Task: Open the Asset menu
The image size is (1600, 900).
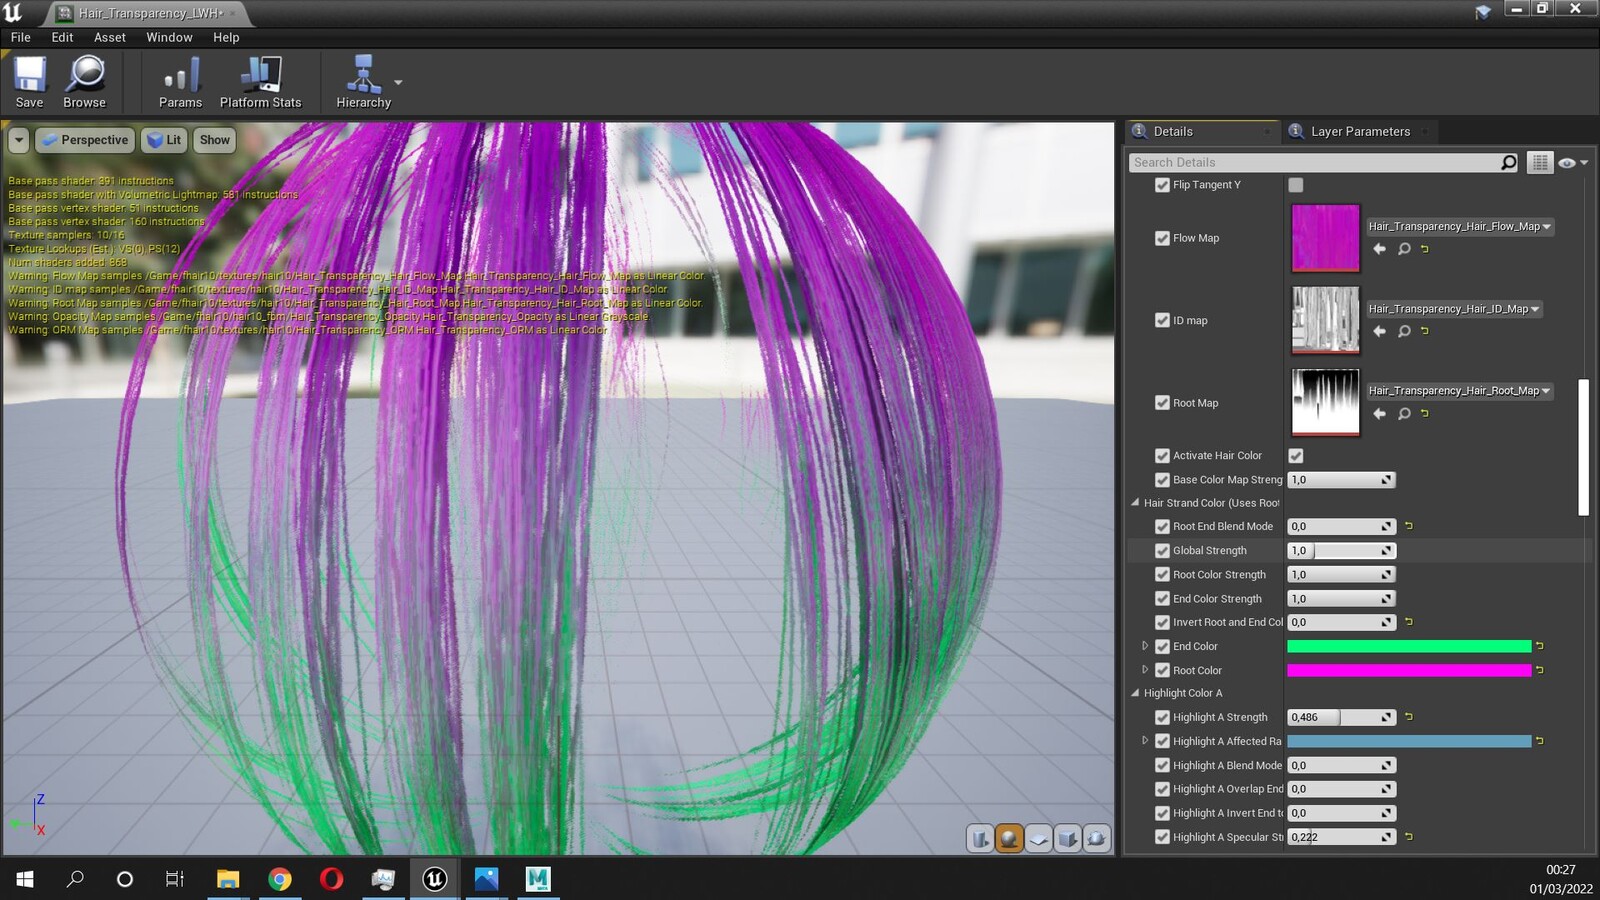Action: click(x=110, y=37)
